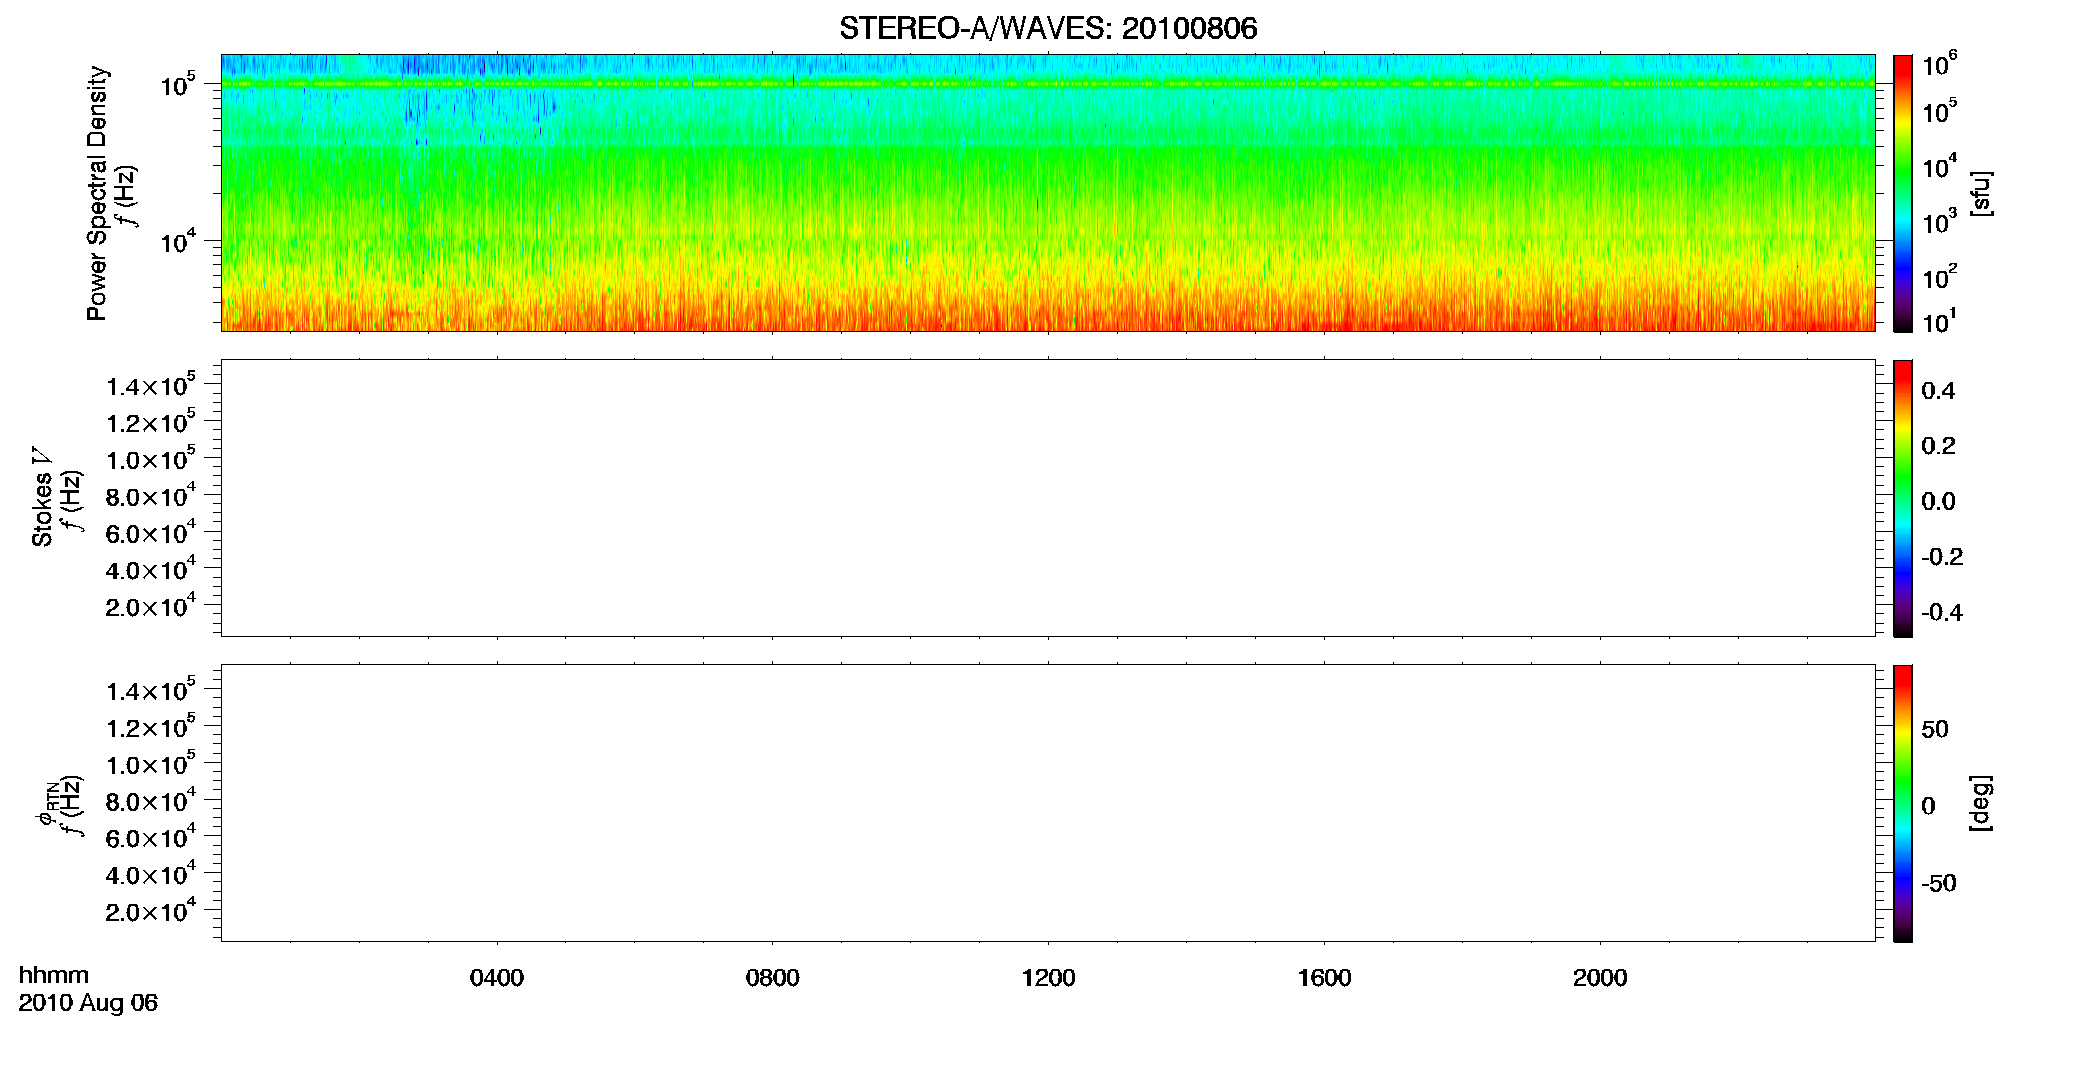Click the 0.2 label on Stokes V color bar
The height and width of the screenshot is (1080, 2096).
[1938, 446]
